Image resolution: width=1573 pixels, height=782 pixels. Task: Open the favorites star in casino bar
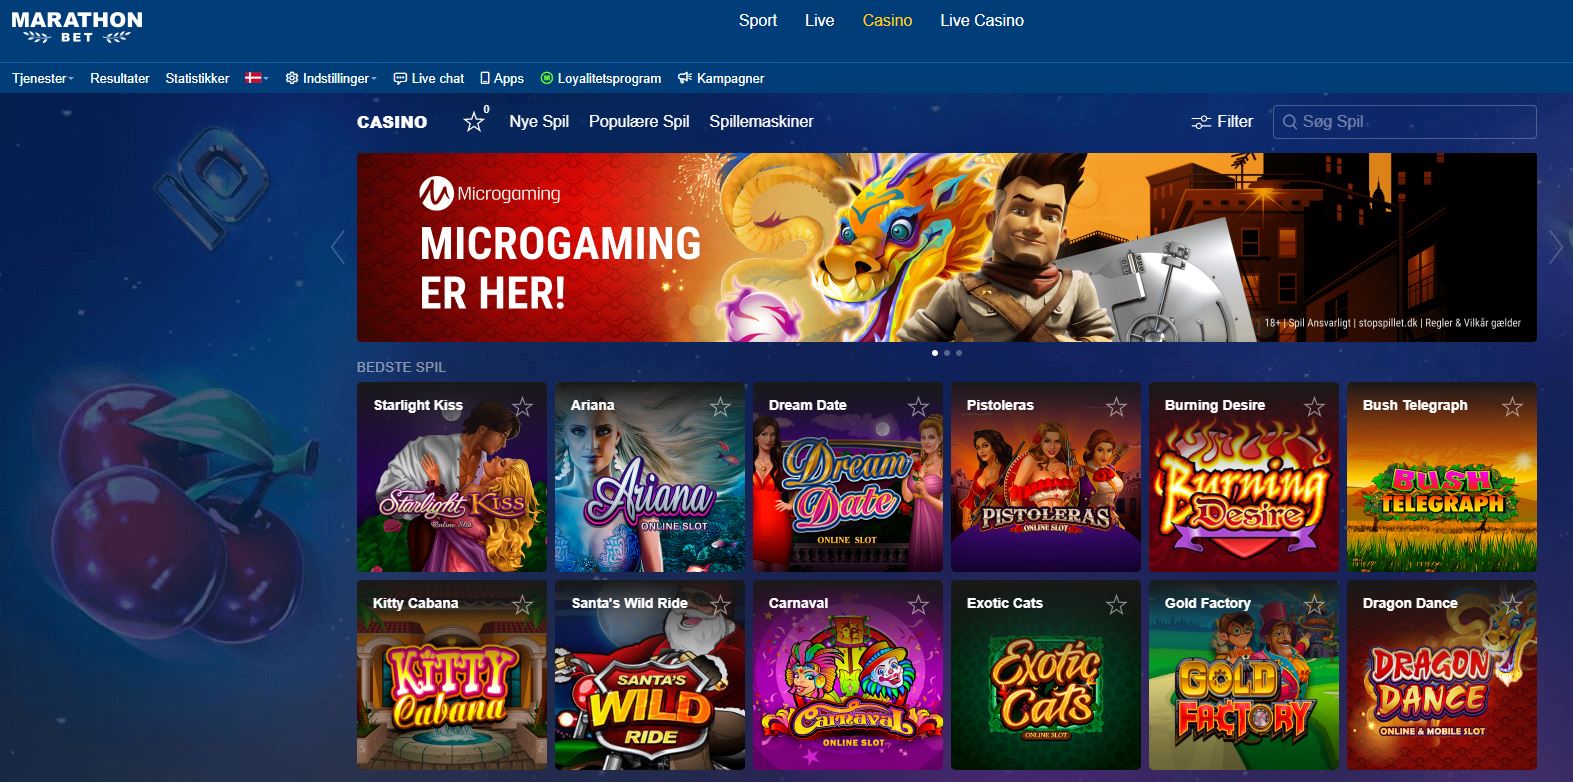(474, 122)
